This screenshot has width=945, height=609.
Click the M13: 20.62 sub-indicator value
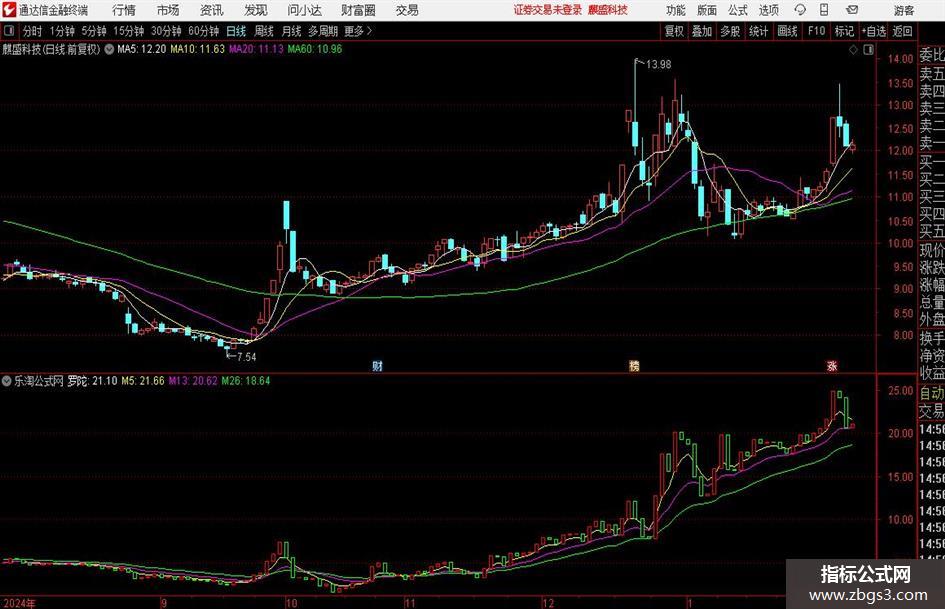(193, 380)
